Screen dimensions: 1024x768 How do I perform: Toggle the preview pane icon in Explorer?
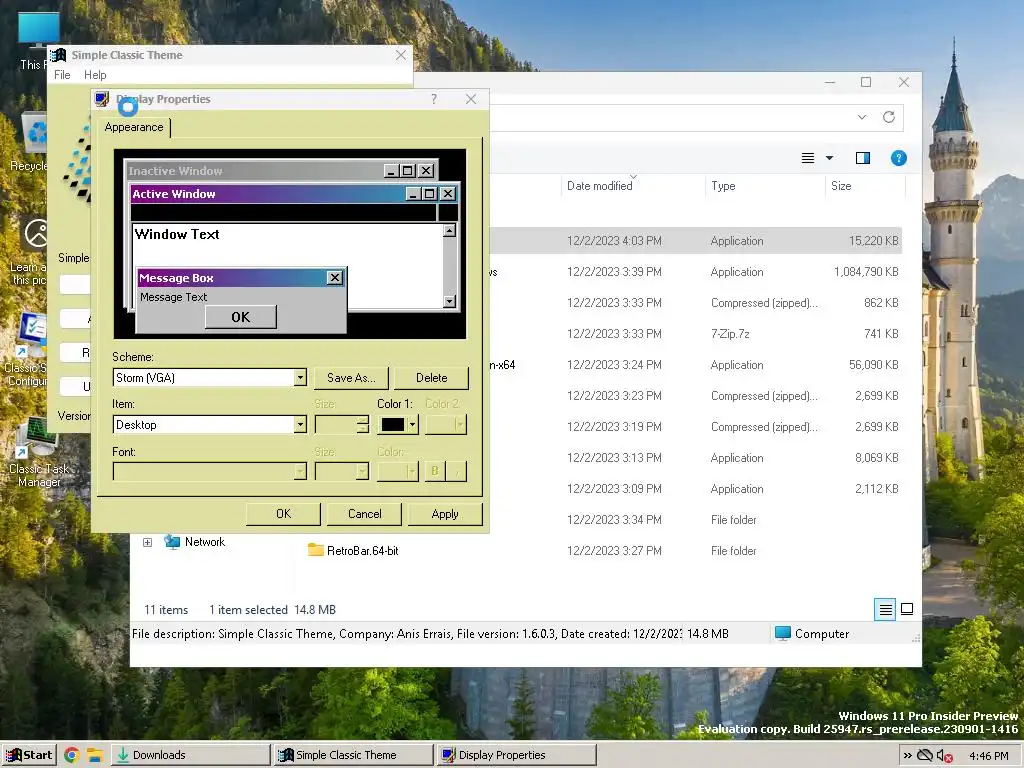(863, 158)
